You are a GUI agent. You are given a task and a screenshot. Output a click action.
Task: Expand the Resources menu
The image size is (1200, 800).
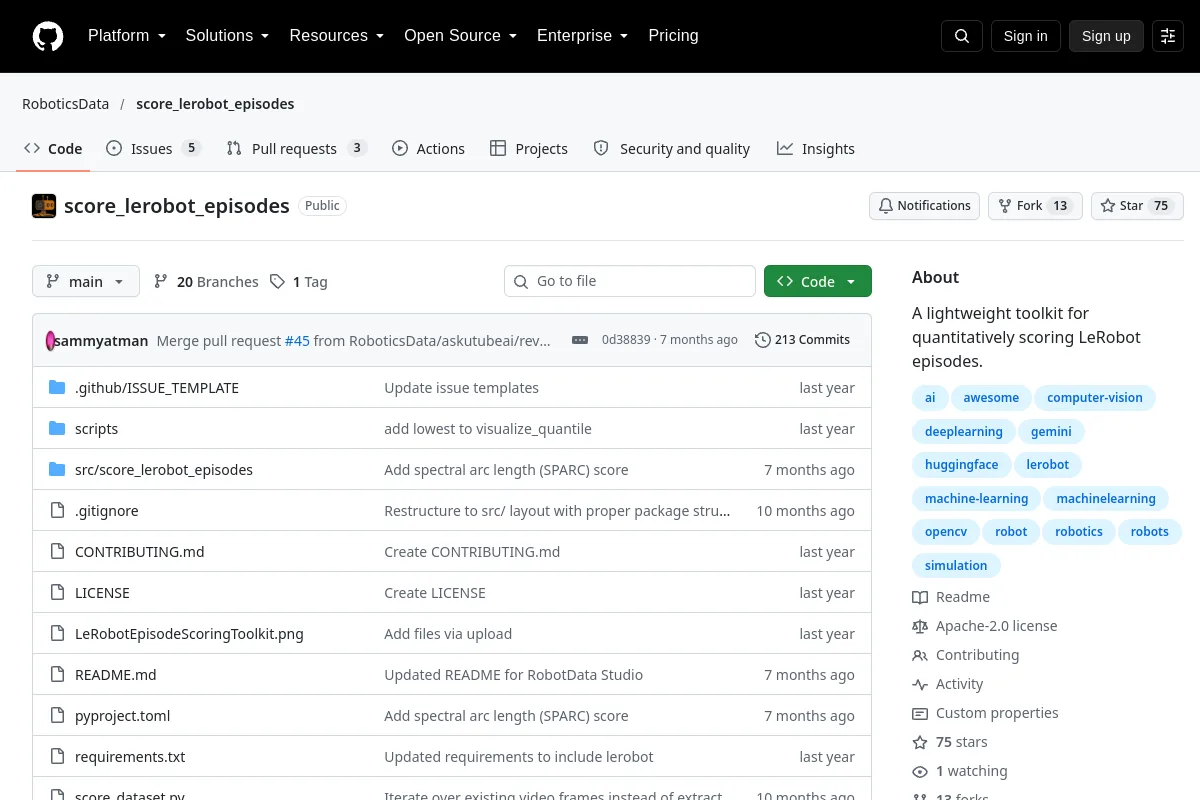point(337,36)
